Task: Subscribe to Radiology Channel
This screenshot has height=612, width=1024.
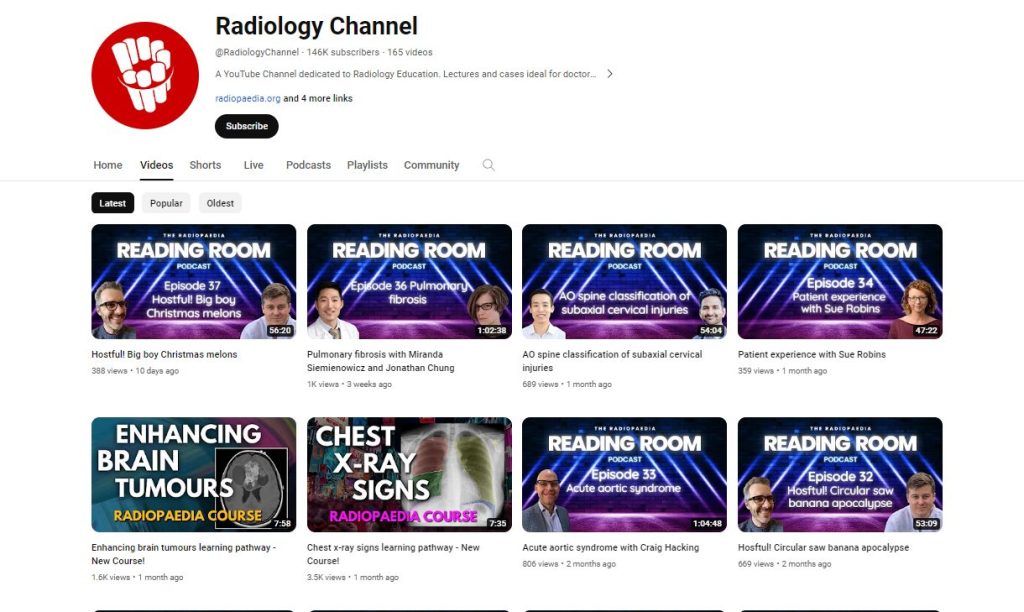Action: (x=246, y=126)
